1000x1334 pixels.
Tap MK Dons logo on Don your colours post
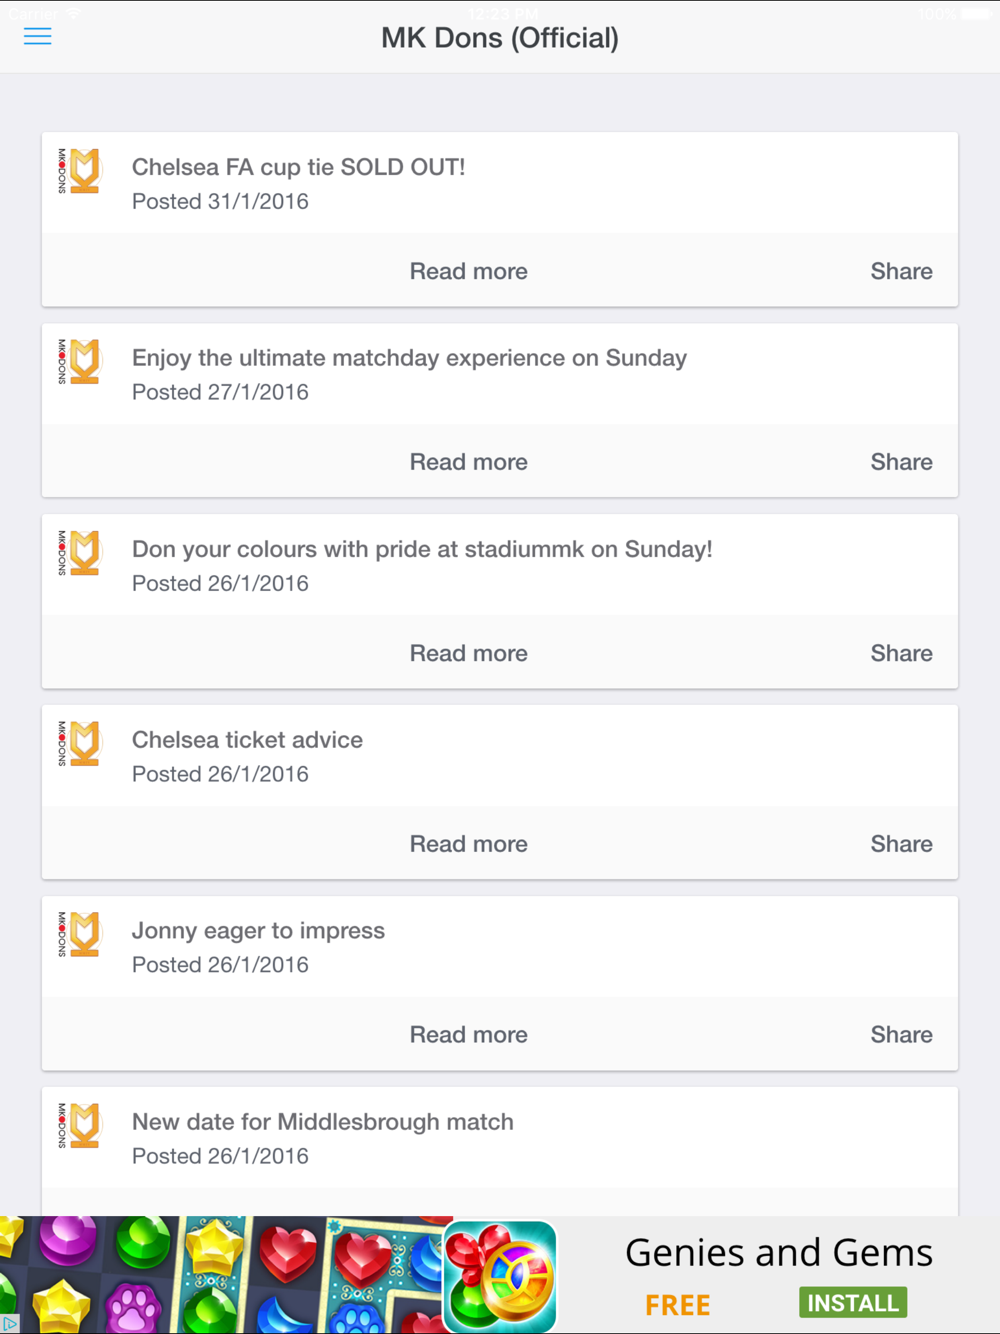[x=79, y=553]
